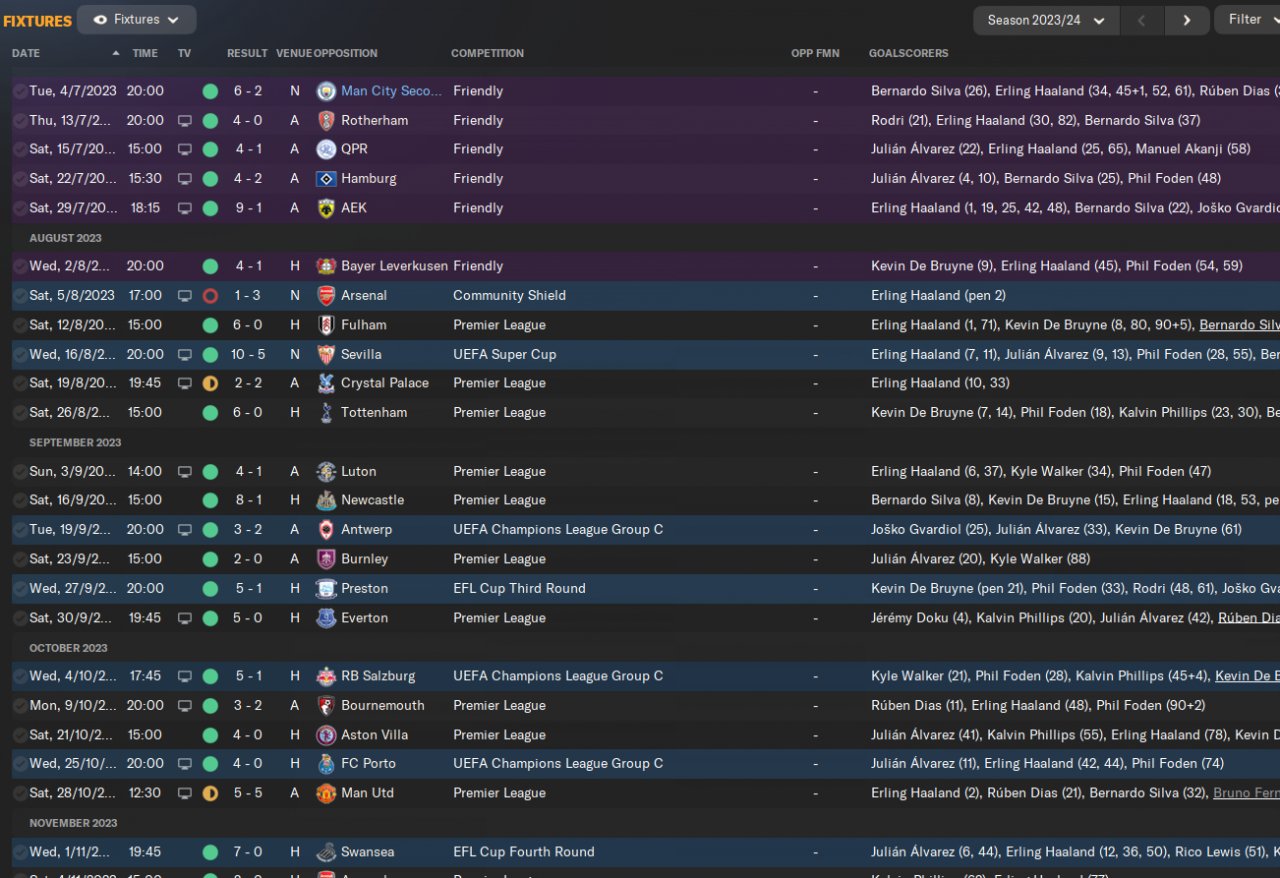Select the 10 - 5 Sevilla result
This screenshot has width=1280, height=878.
tap(248, 354)
